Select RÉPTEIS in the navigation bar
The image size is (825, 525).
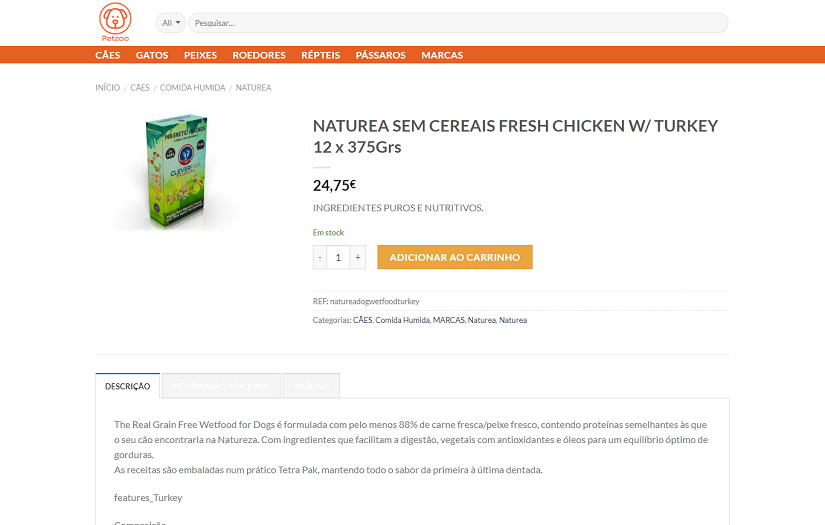320,55
